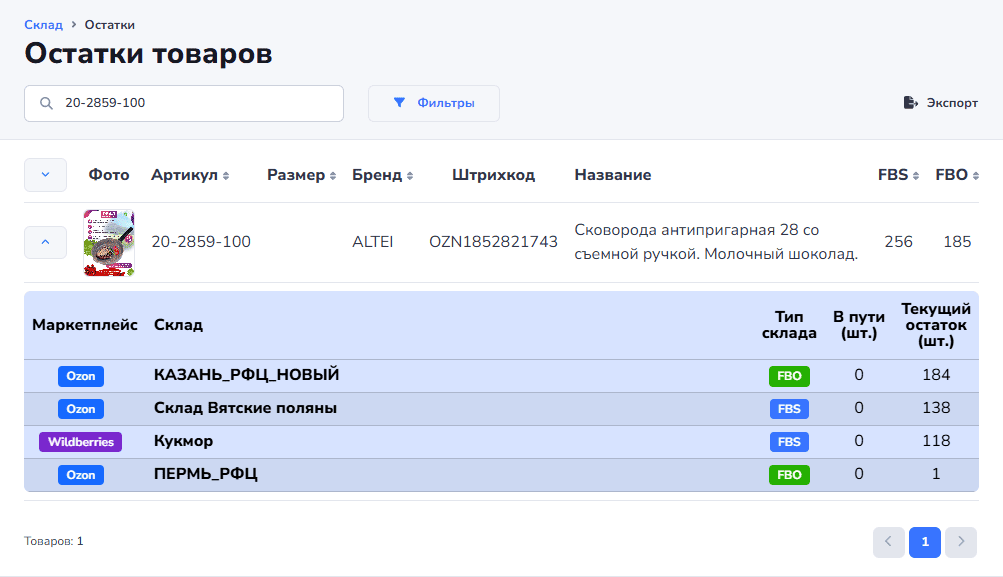The height and width of the screenshot is (577, 1003).
Task: Click the Экспорт export button
Action: coord(940,103)
